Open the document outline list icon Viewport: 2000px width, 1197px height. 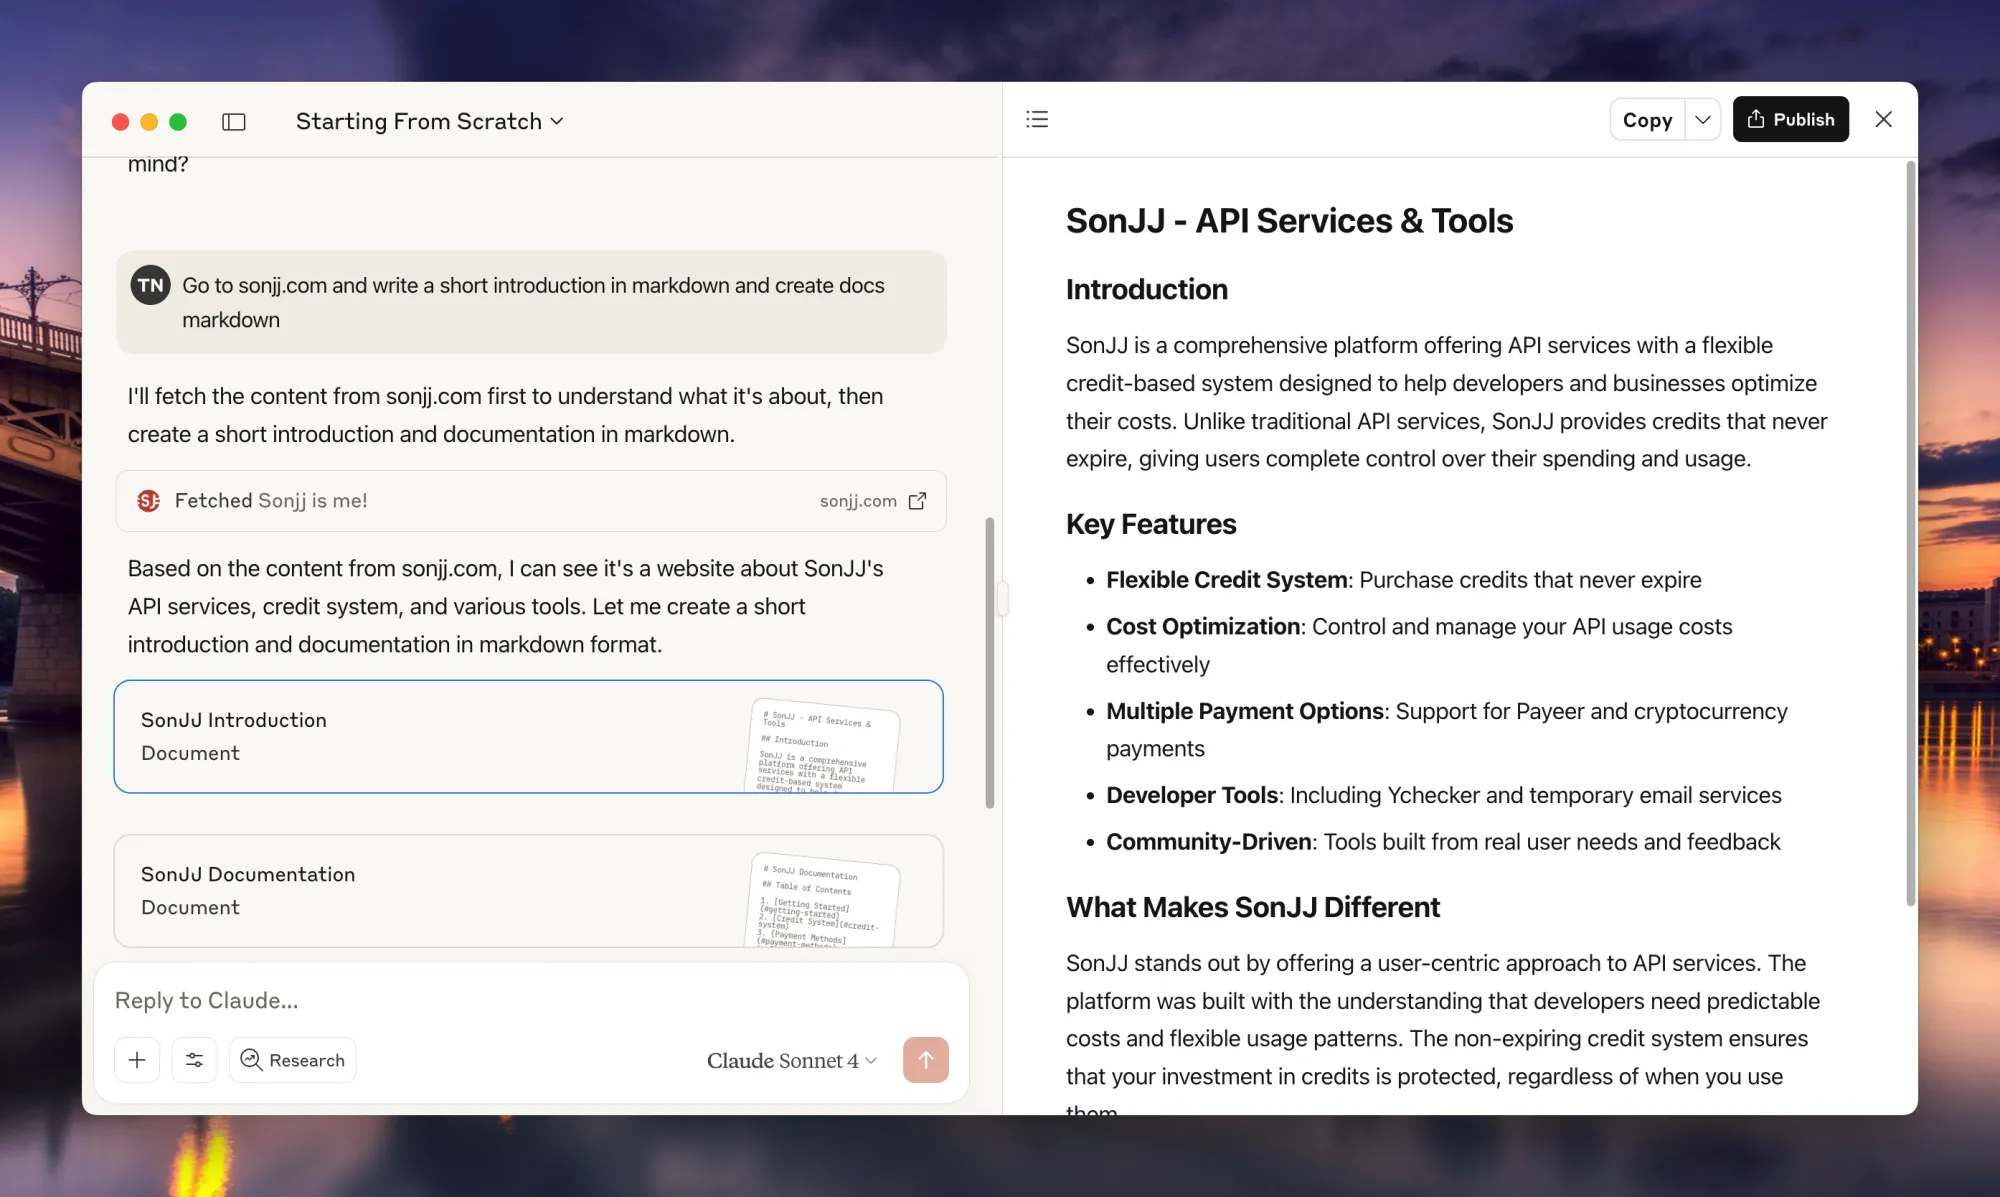(x=1037, y=119)
